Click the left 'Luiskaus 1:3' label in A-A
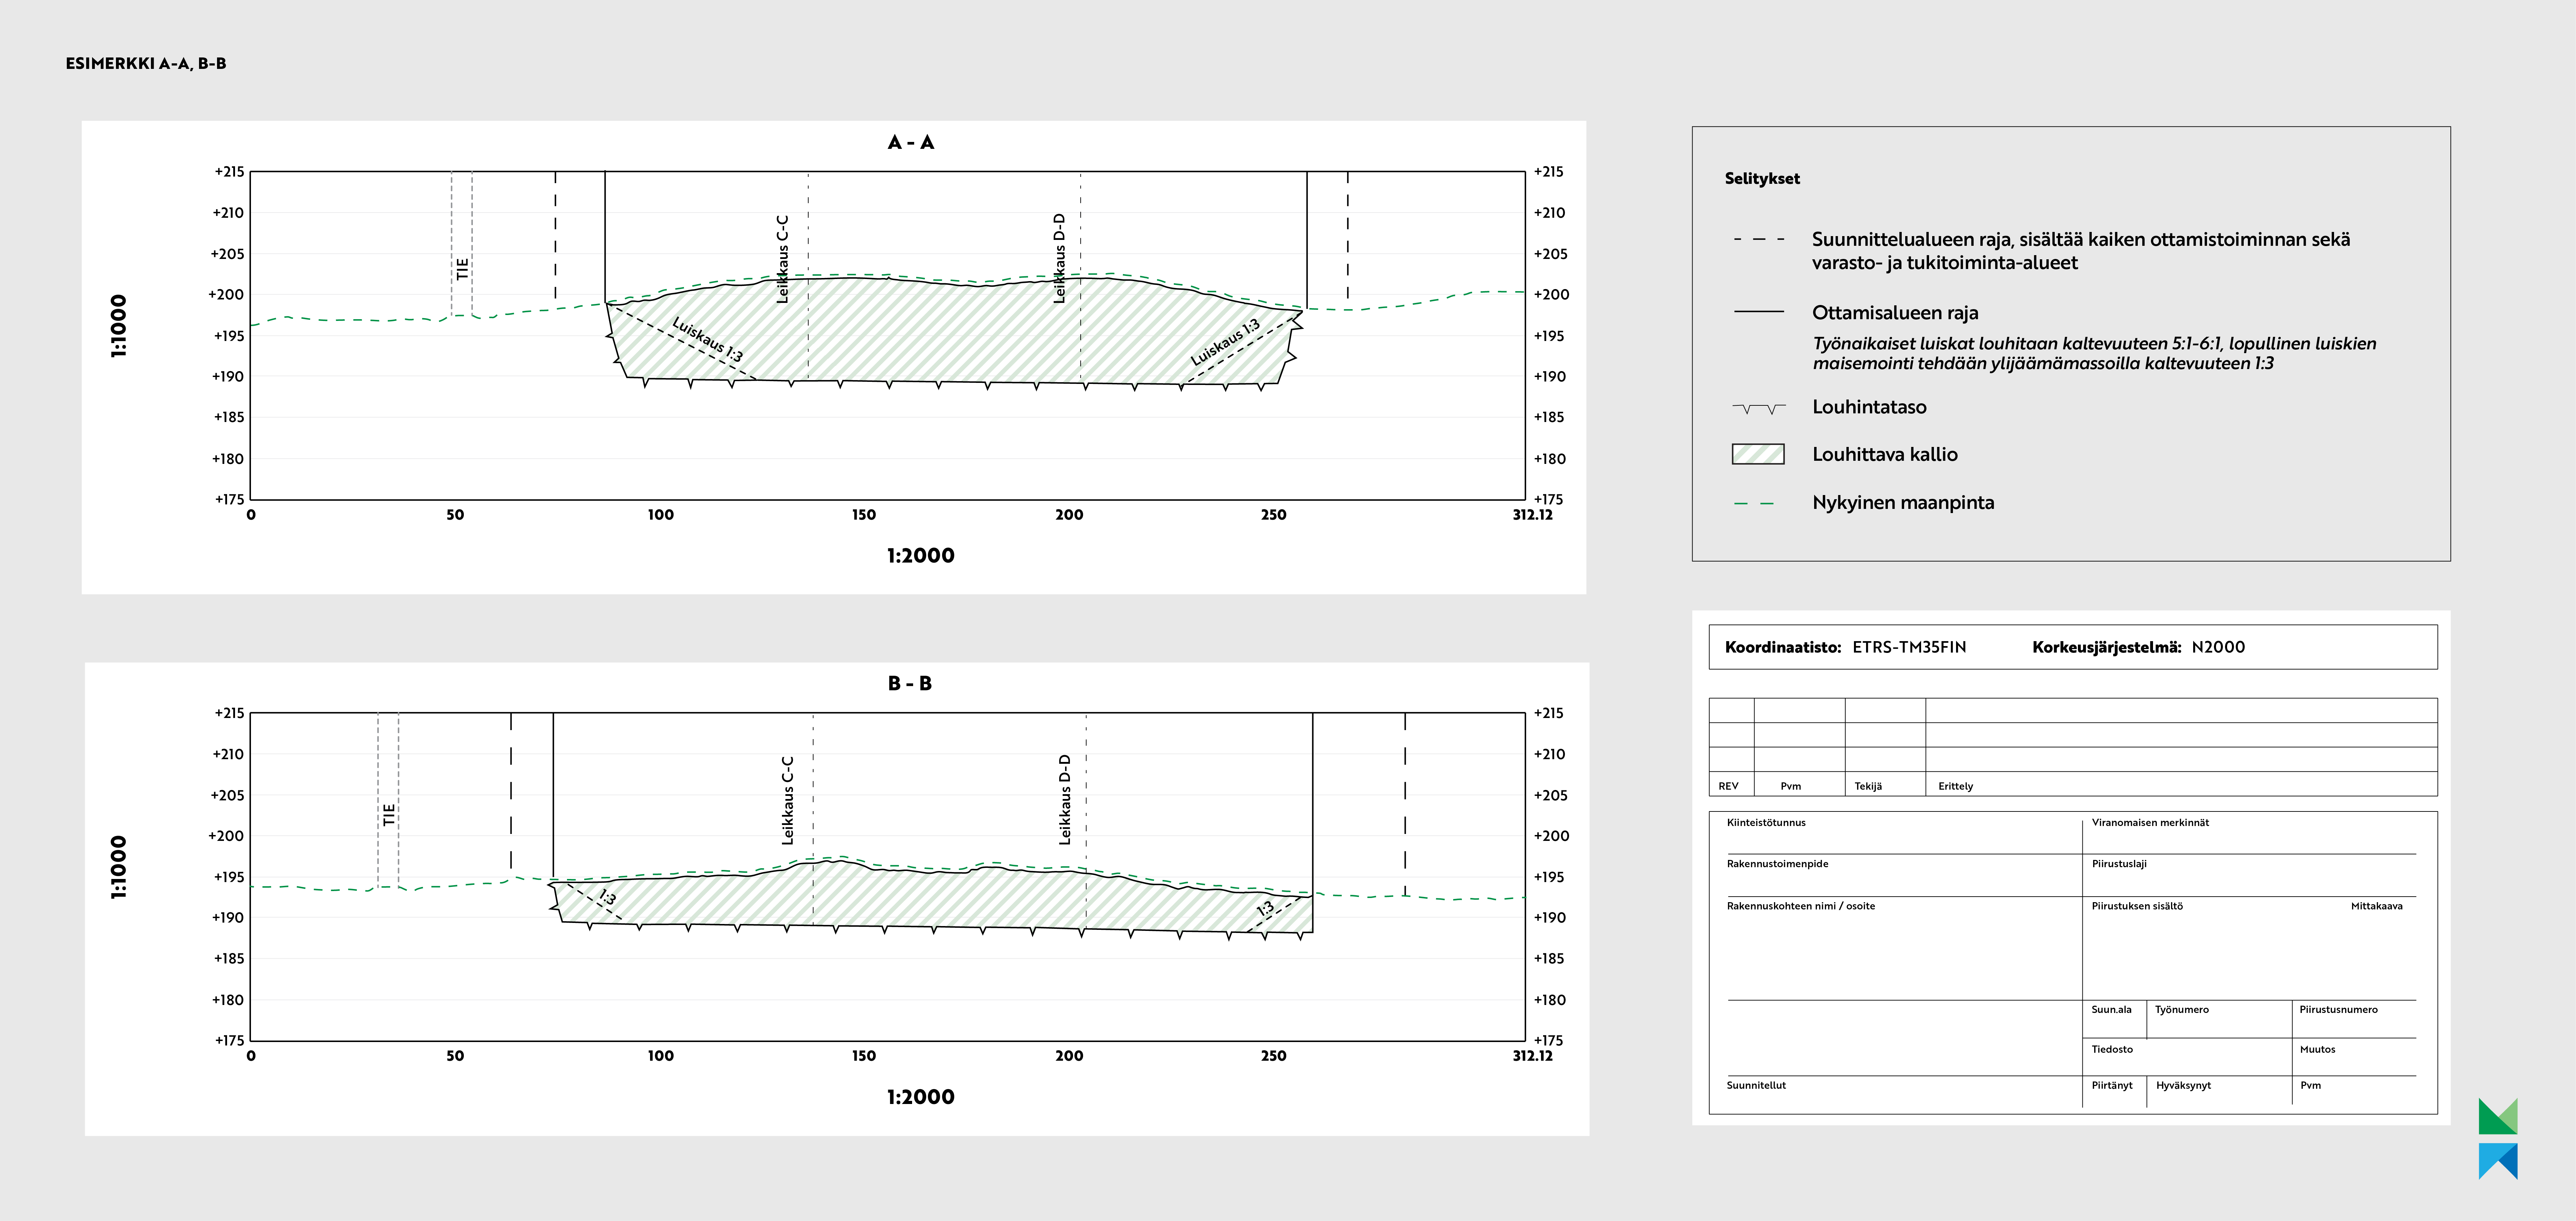The width and height of the screenshot is (2576, 1221). click(707, 340)
